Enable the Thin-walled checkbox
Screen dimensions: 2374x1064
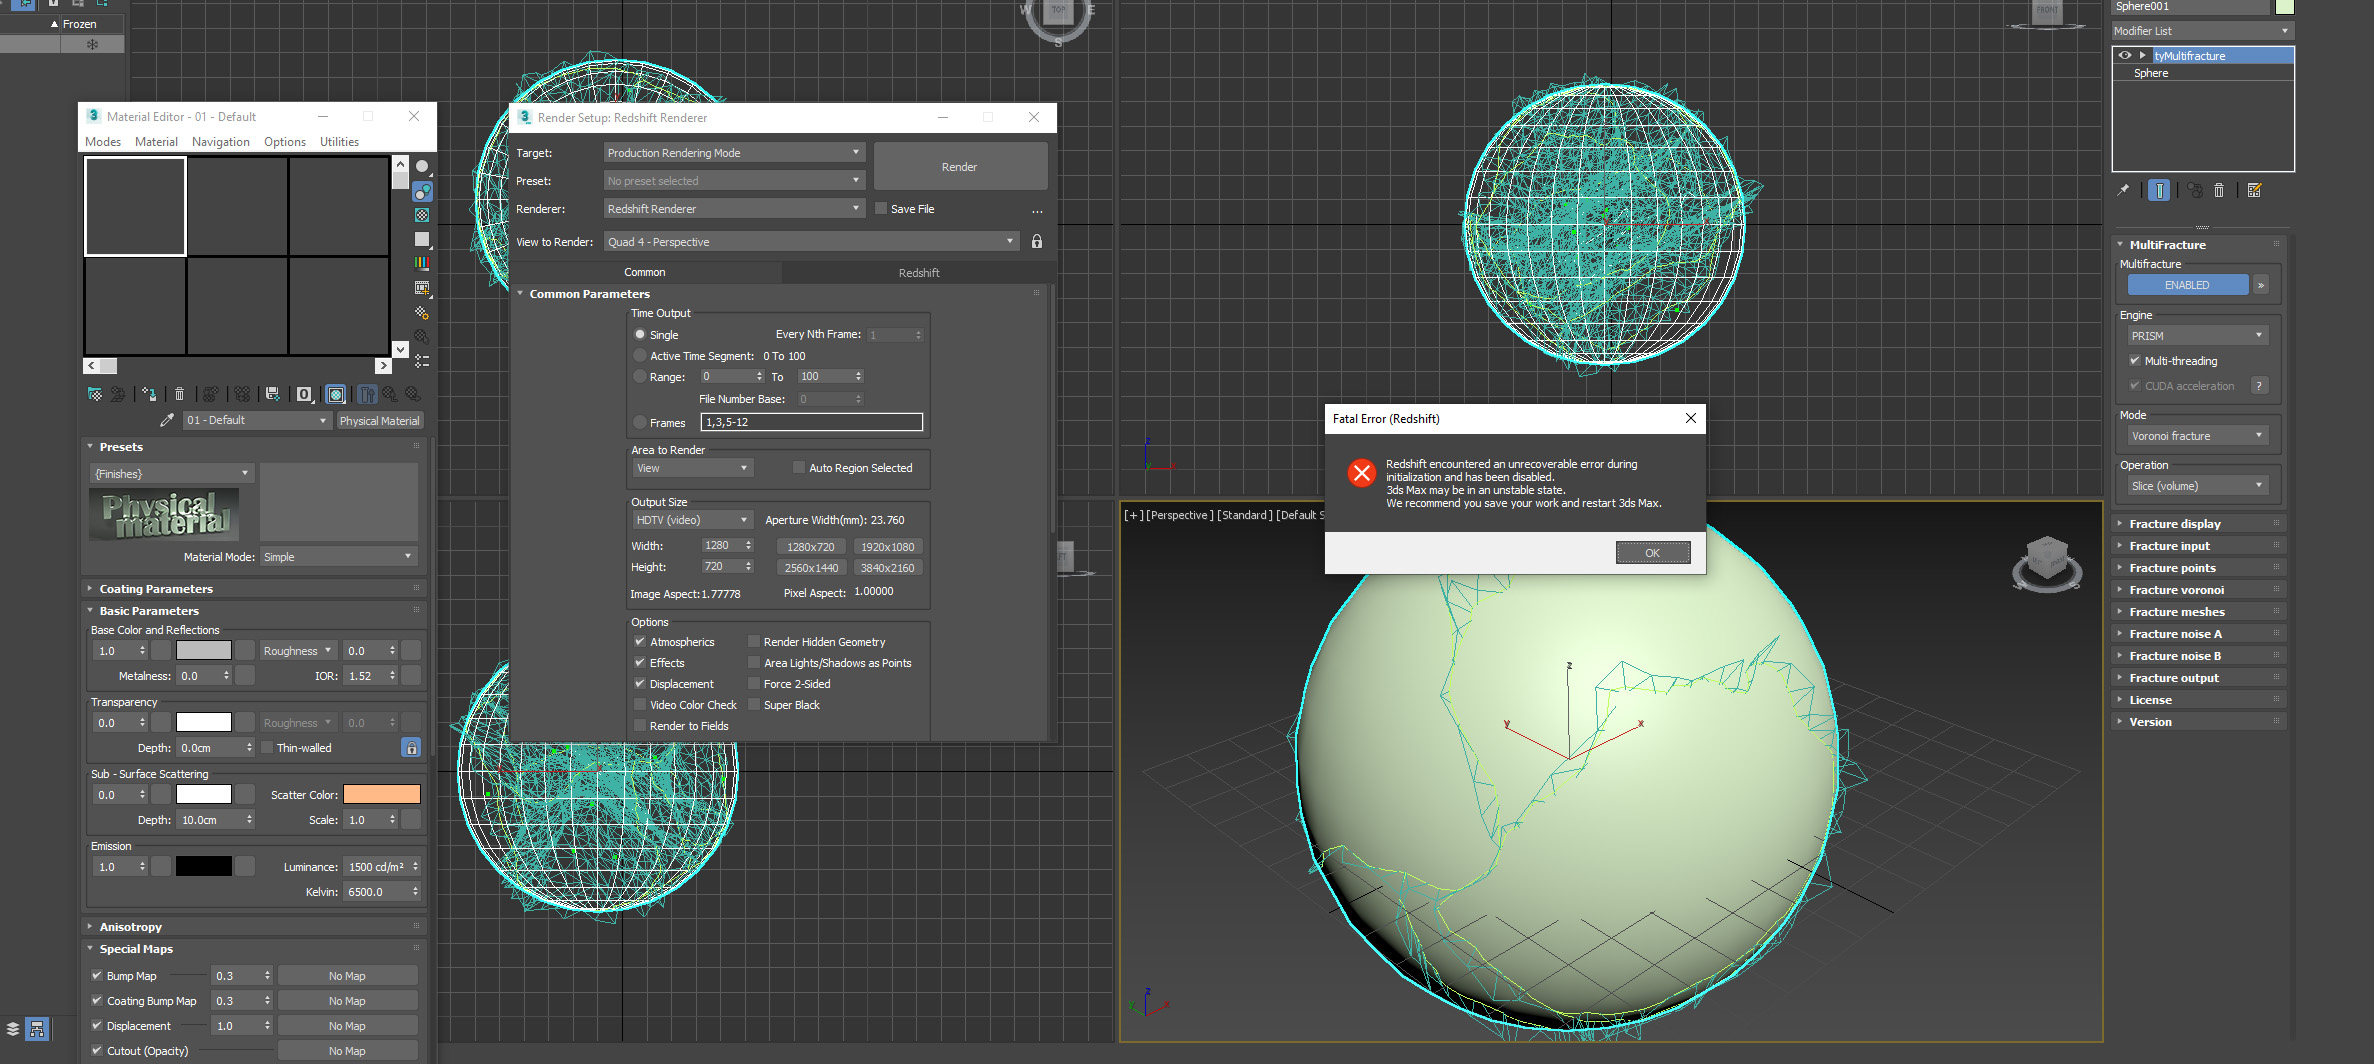coord(267,747)
